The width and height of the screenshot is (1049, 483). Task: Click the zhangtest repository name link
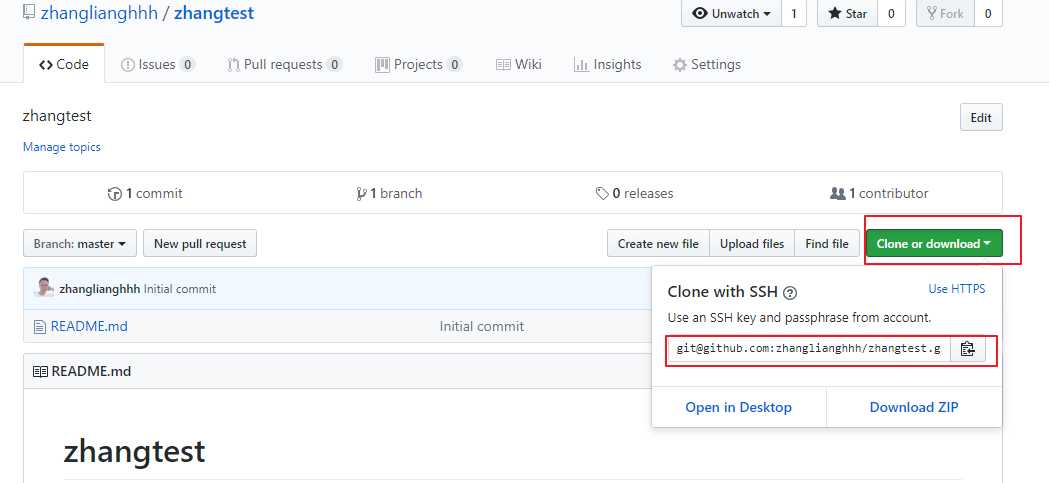214,13
